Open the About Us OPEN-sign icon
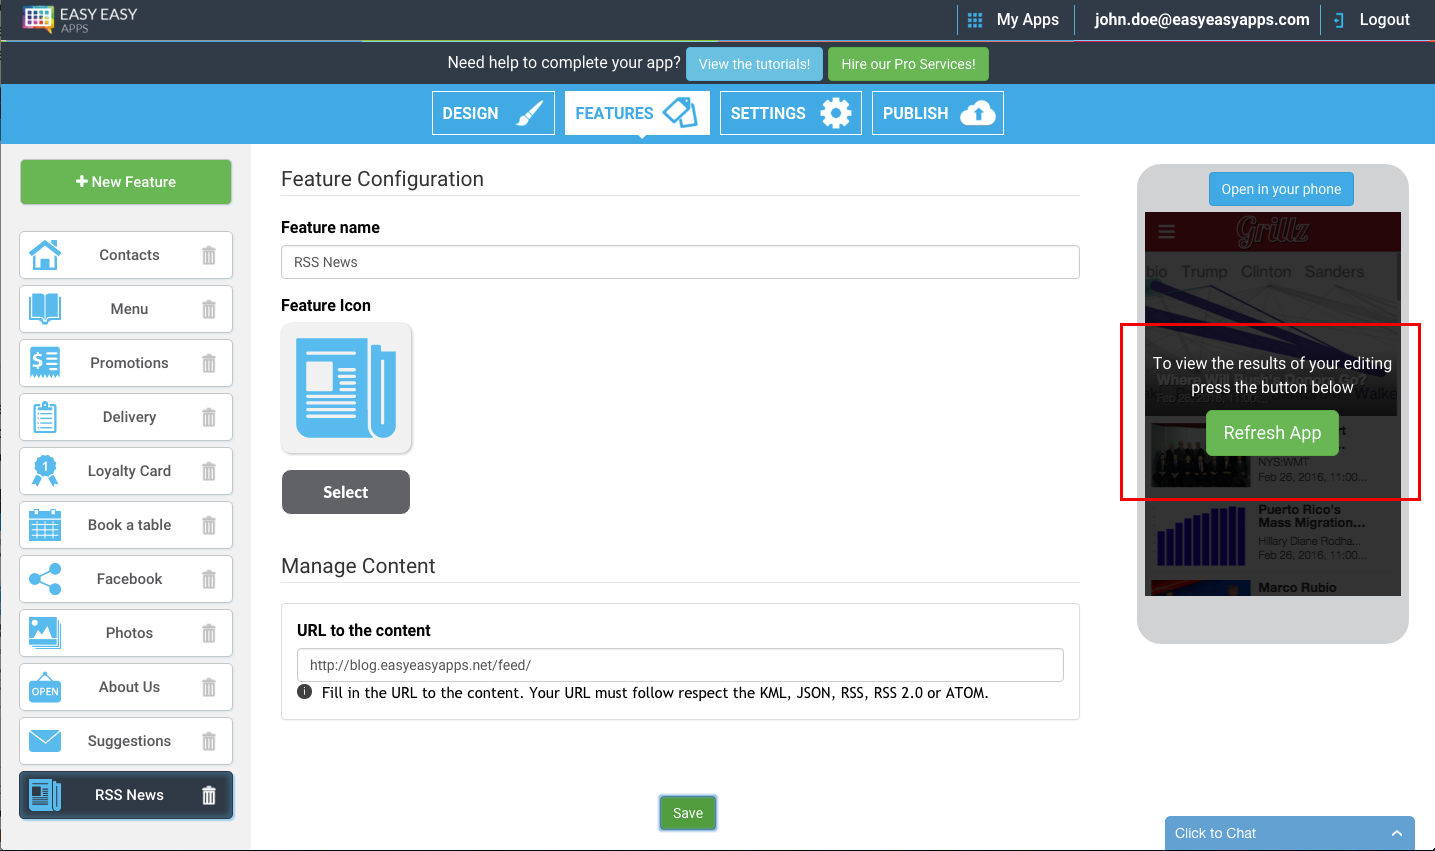This screenshot has height=851, width=1435. (x=44, y=687)
